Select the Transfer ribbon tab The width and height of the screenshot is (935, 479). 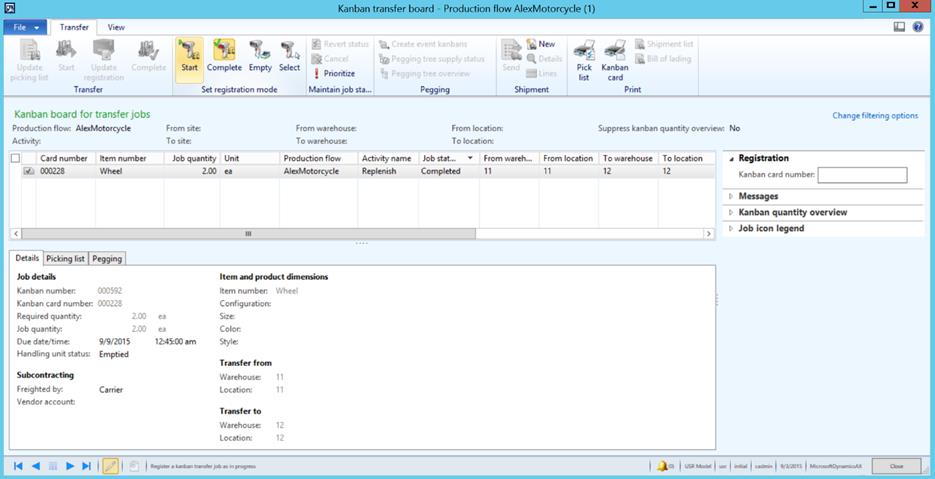pyautogui.click(x=75, y=27)
